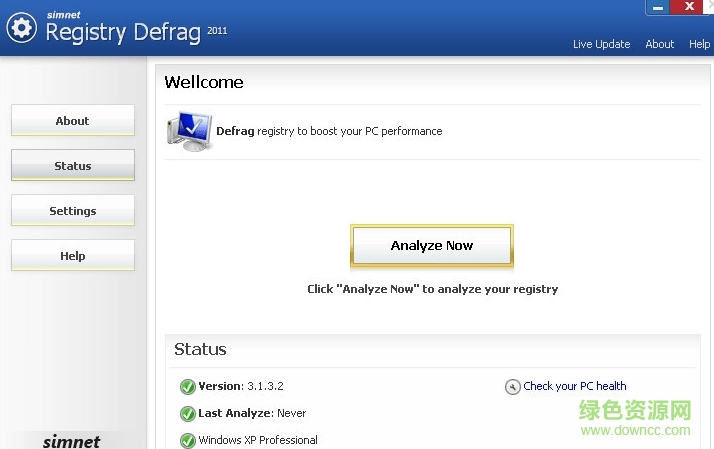The height and width of the screenshot is (449, 714).
Task: Open About in the top menu
Action: 660,44
